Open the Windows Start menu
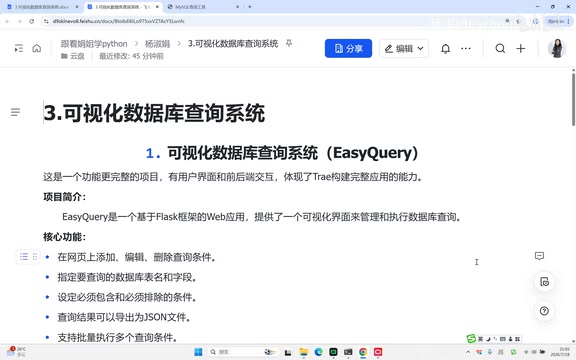576x360 pixels. tap(198, 352)
